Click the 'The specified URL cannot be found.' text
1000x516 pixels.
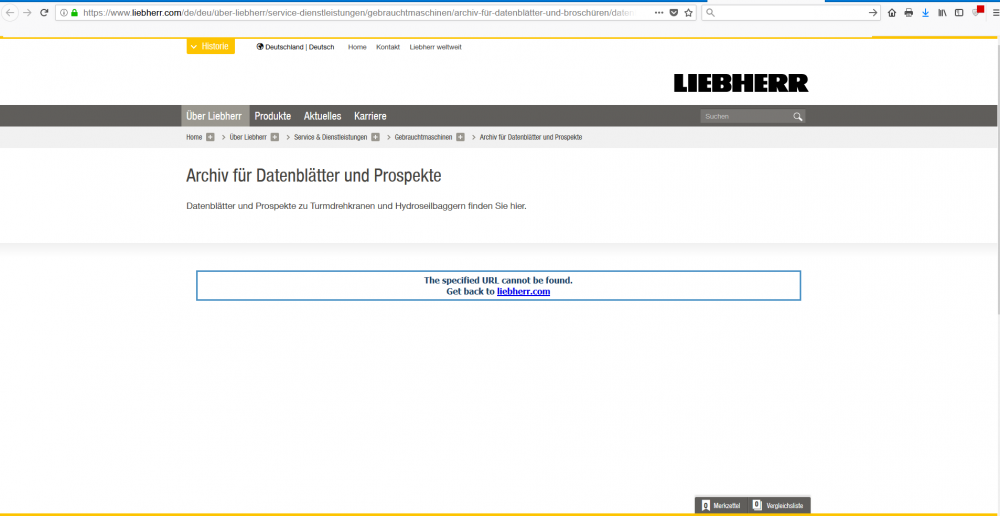(498, 280)
